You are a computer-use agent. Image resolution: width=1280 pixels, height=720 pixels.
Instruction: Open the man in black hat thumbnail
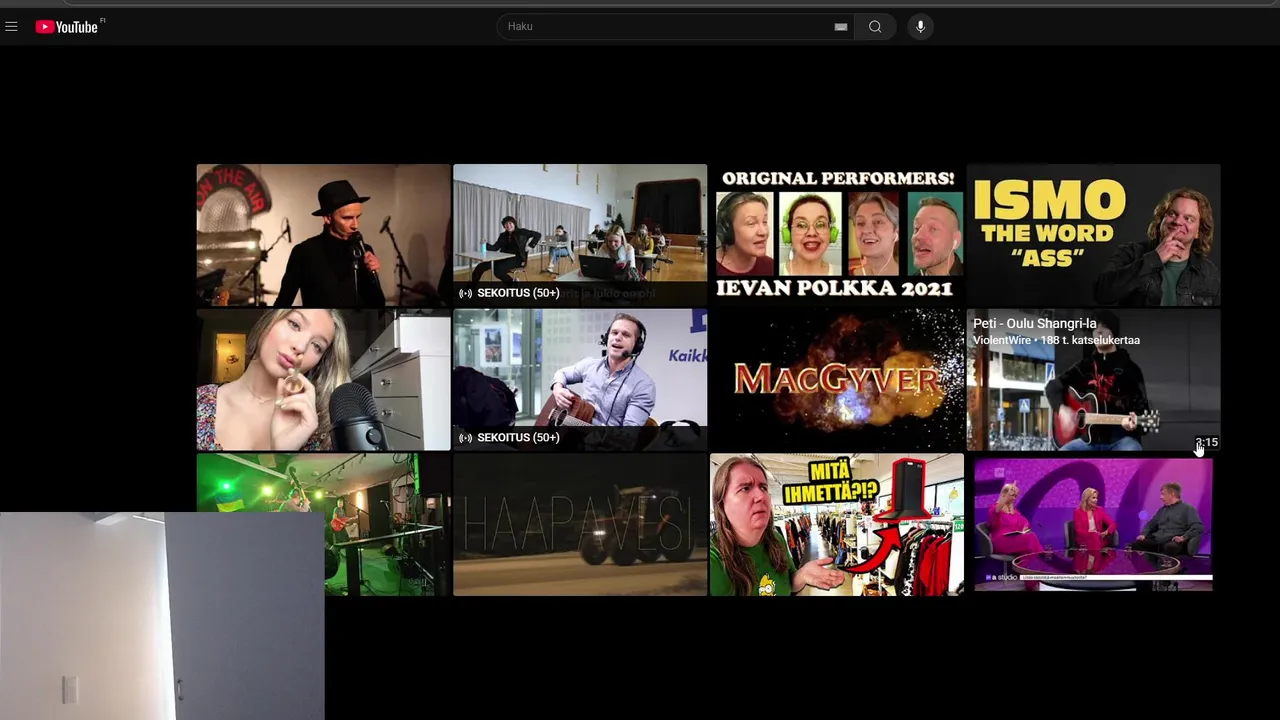click(323, 235)
